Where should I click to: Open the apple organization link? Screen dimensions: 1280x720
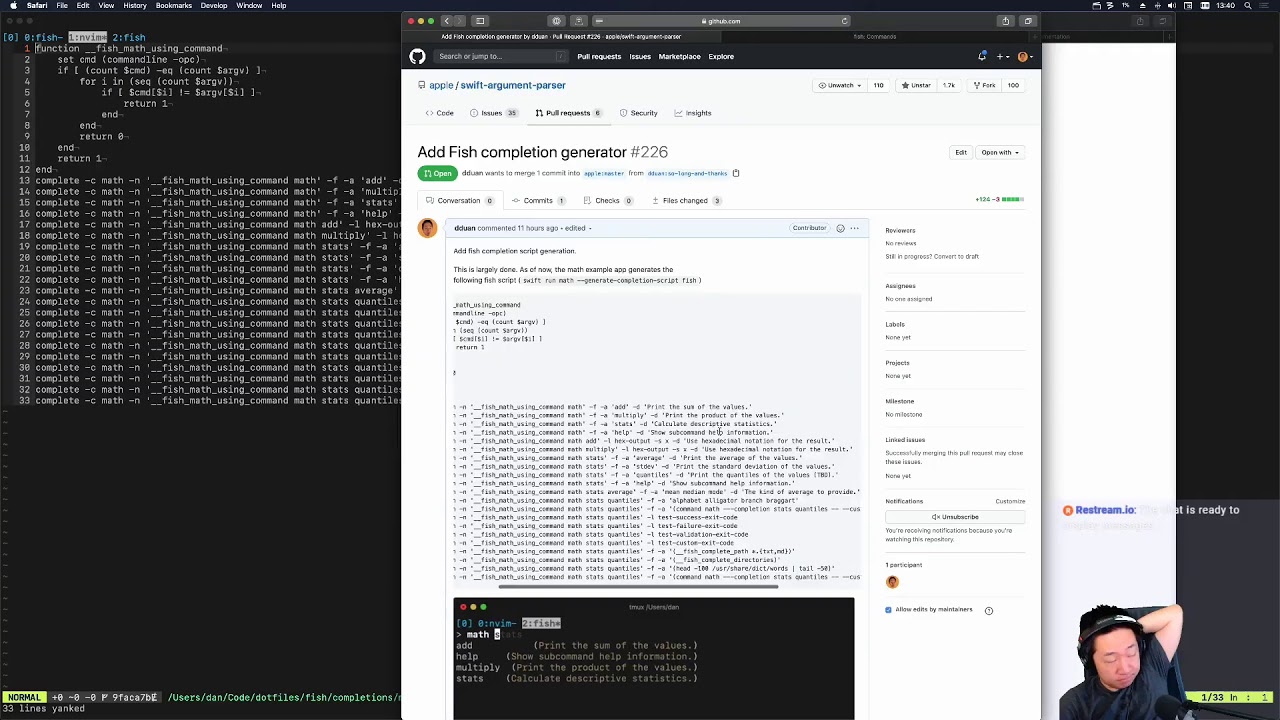click(x=441, y=86)
